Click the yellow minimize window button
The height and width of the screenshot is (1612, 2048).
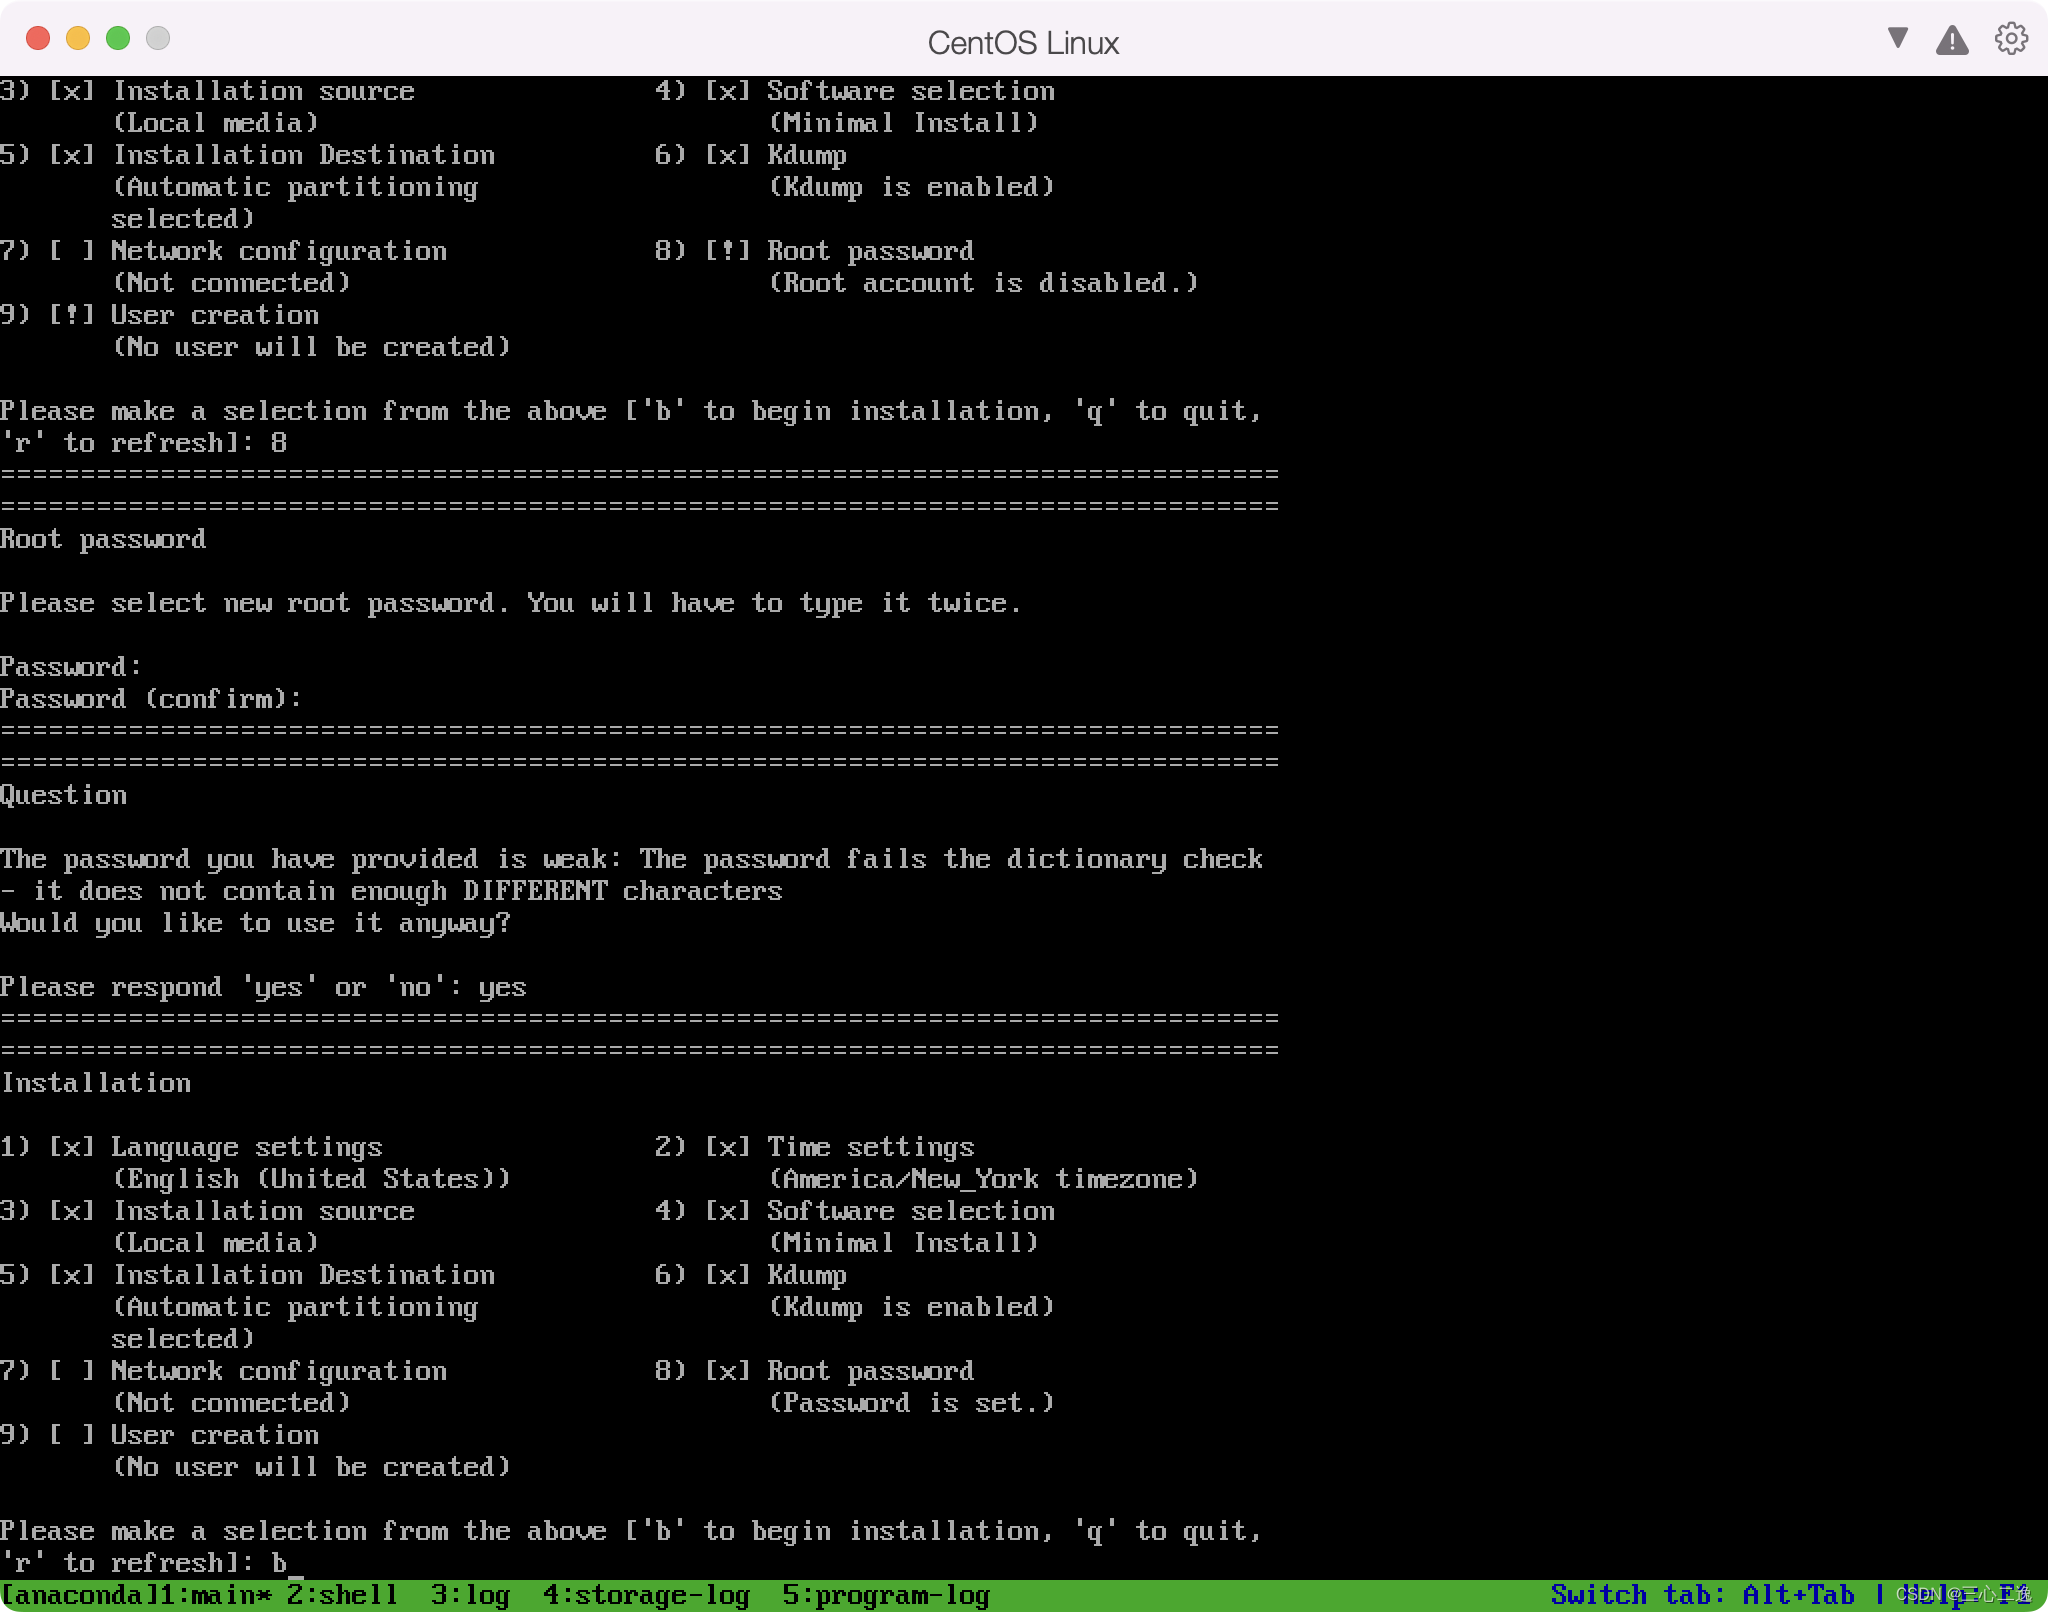pyautogui.click(x=78, y=38)
